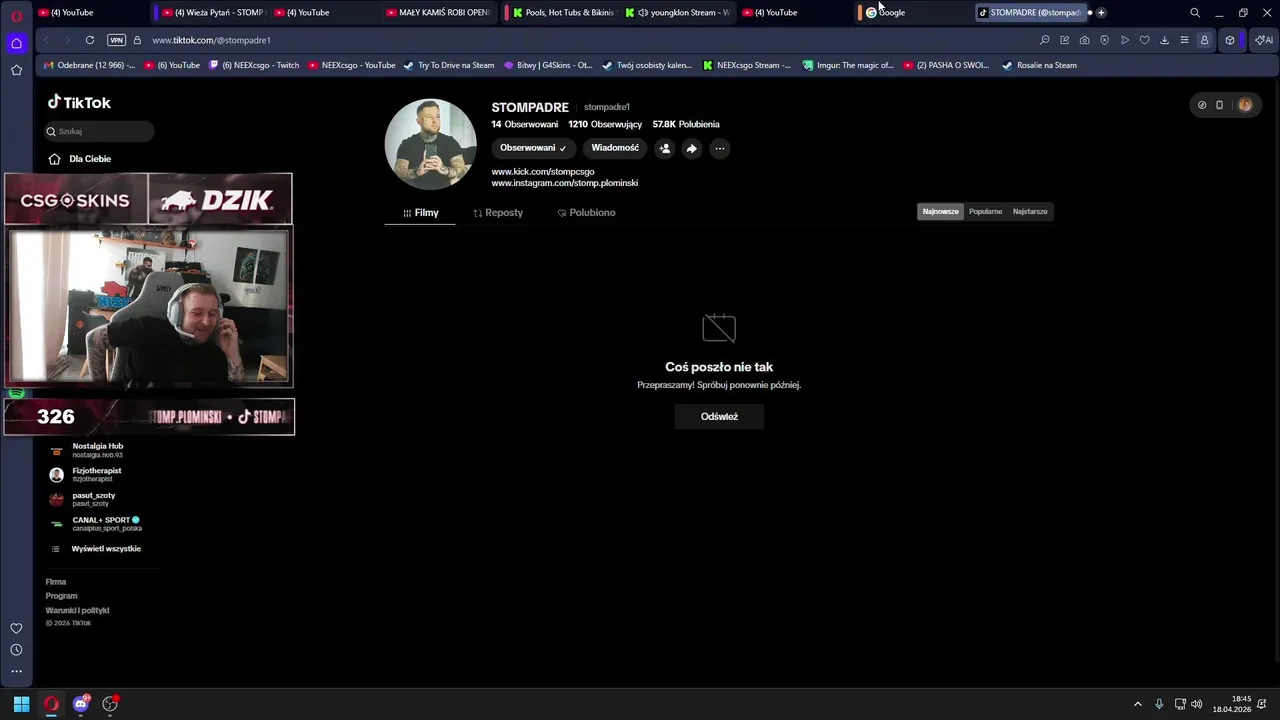Screen dimensions: 1280x720
Task: Toggle the VPN badge in the address bar
Action: tap(116, 40)
